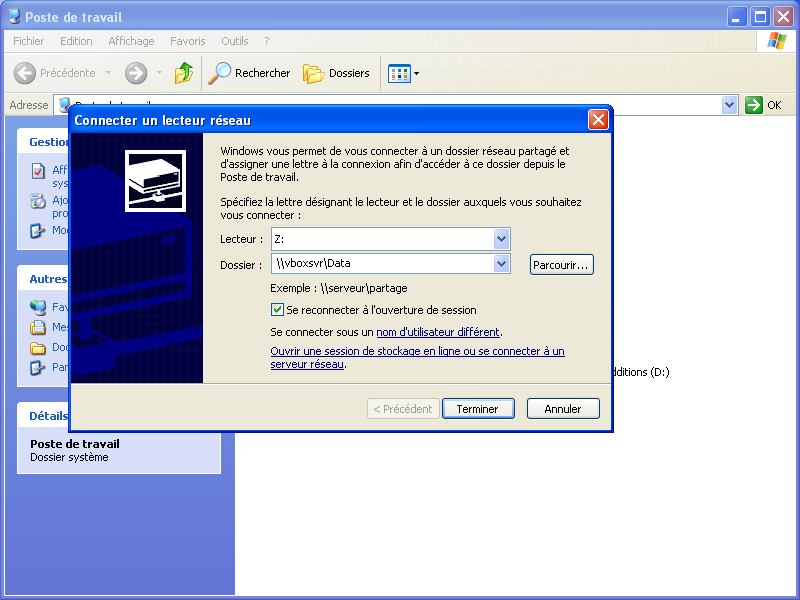Click the network drive illustration icon

pos(153,180)
